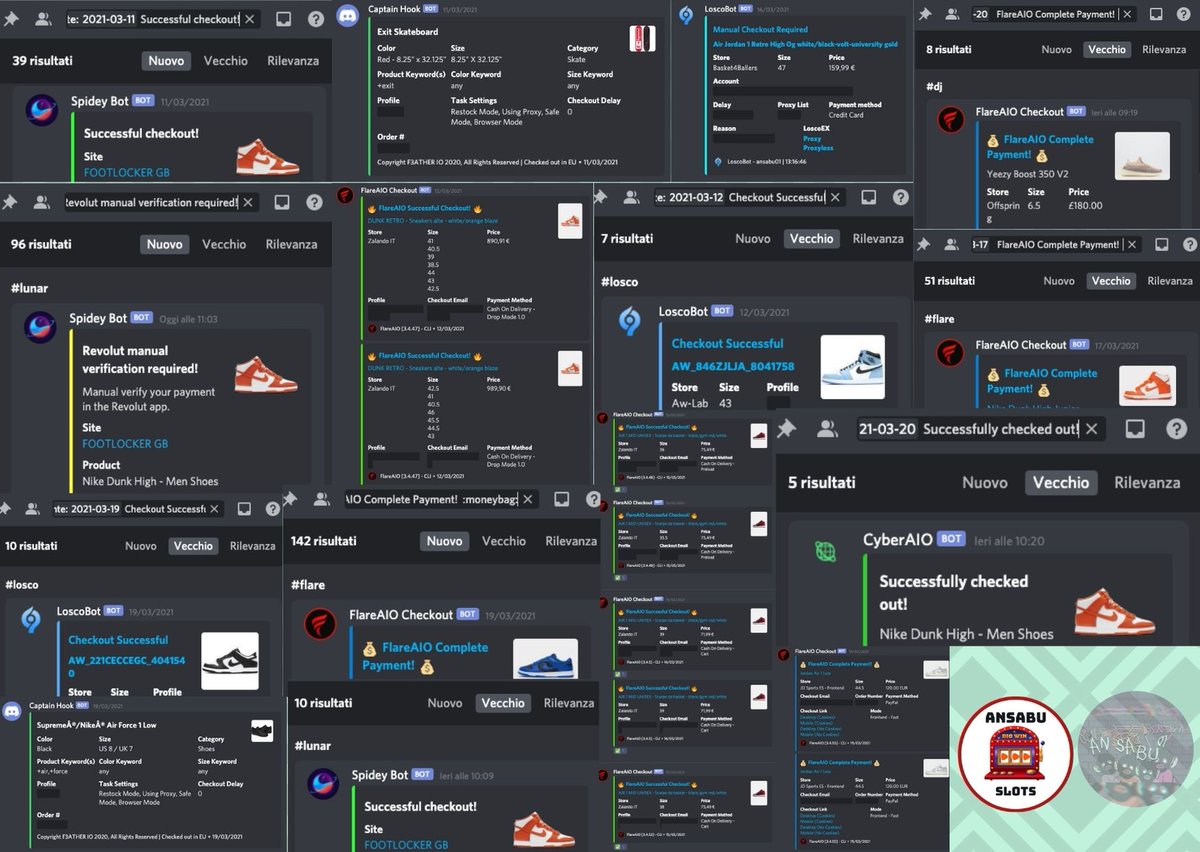Viewport: 1200px width, 852px height.
Task: Show member list in the 142 risultati panel
Action: 323,499
